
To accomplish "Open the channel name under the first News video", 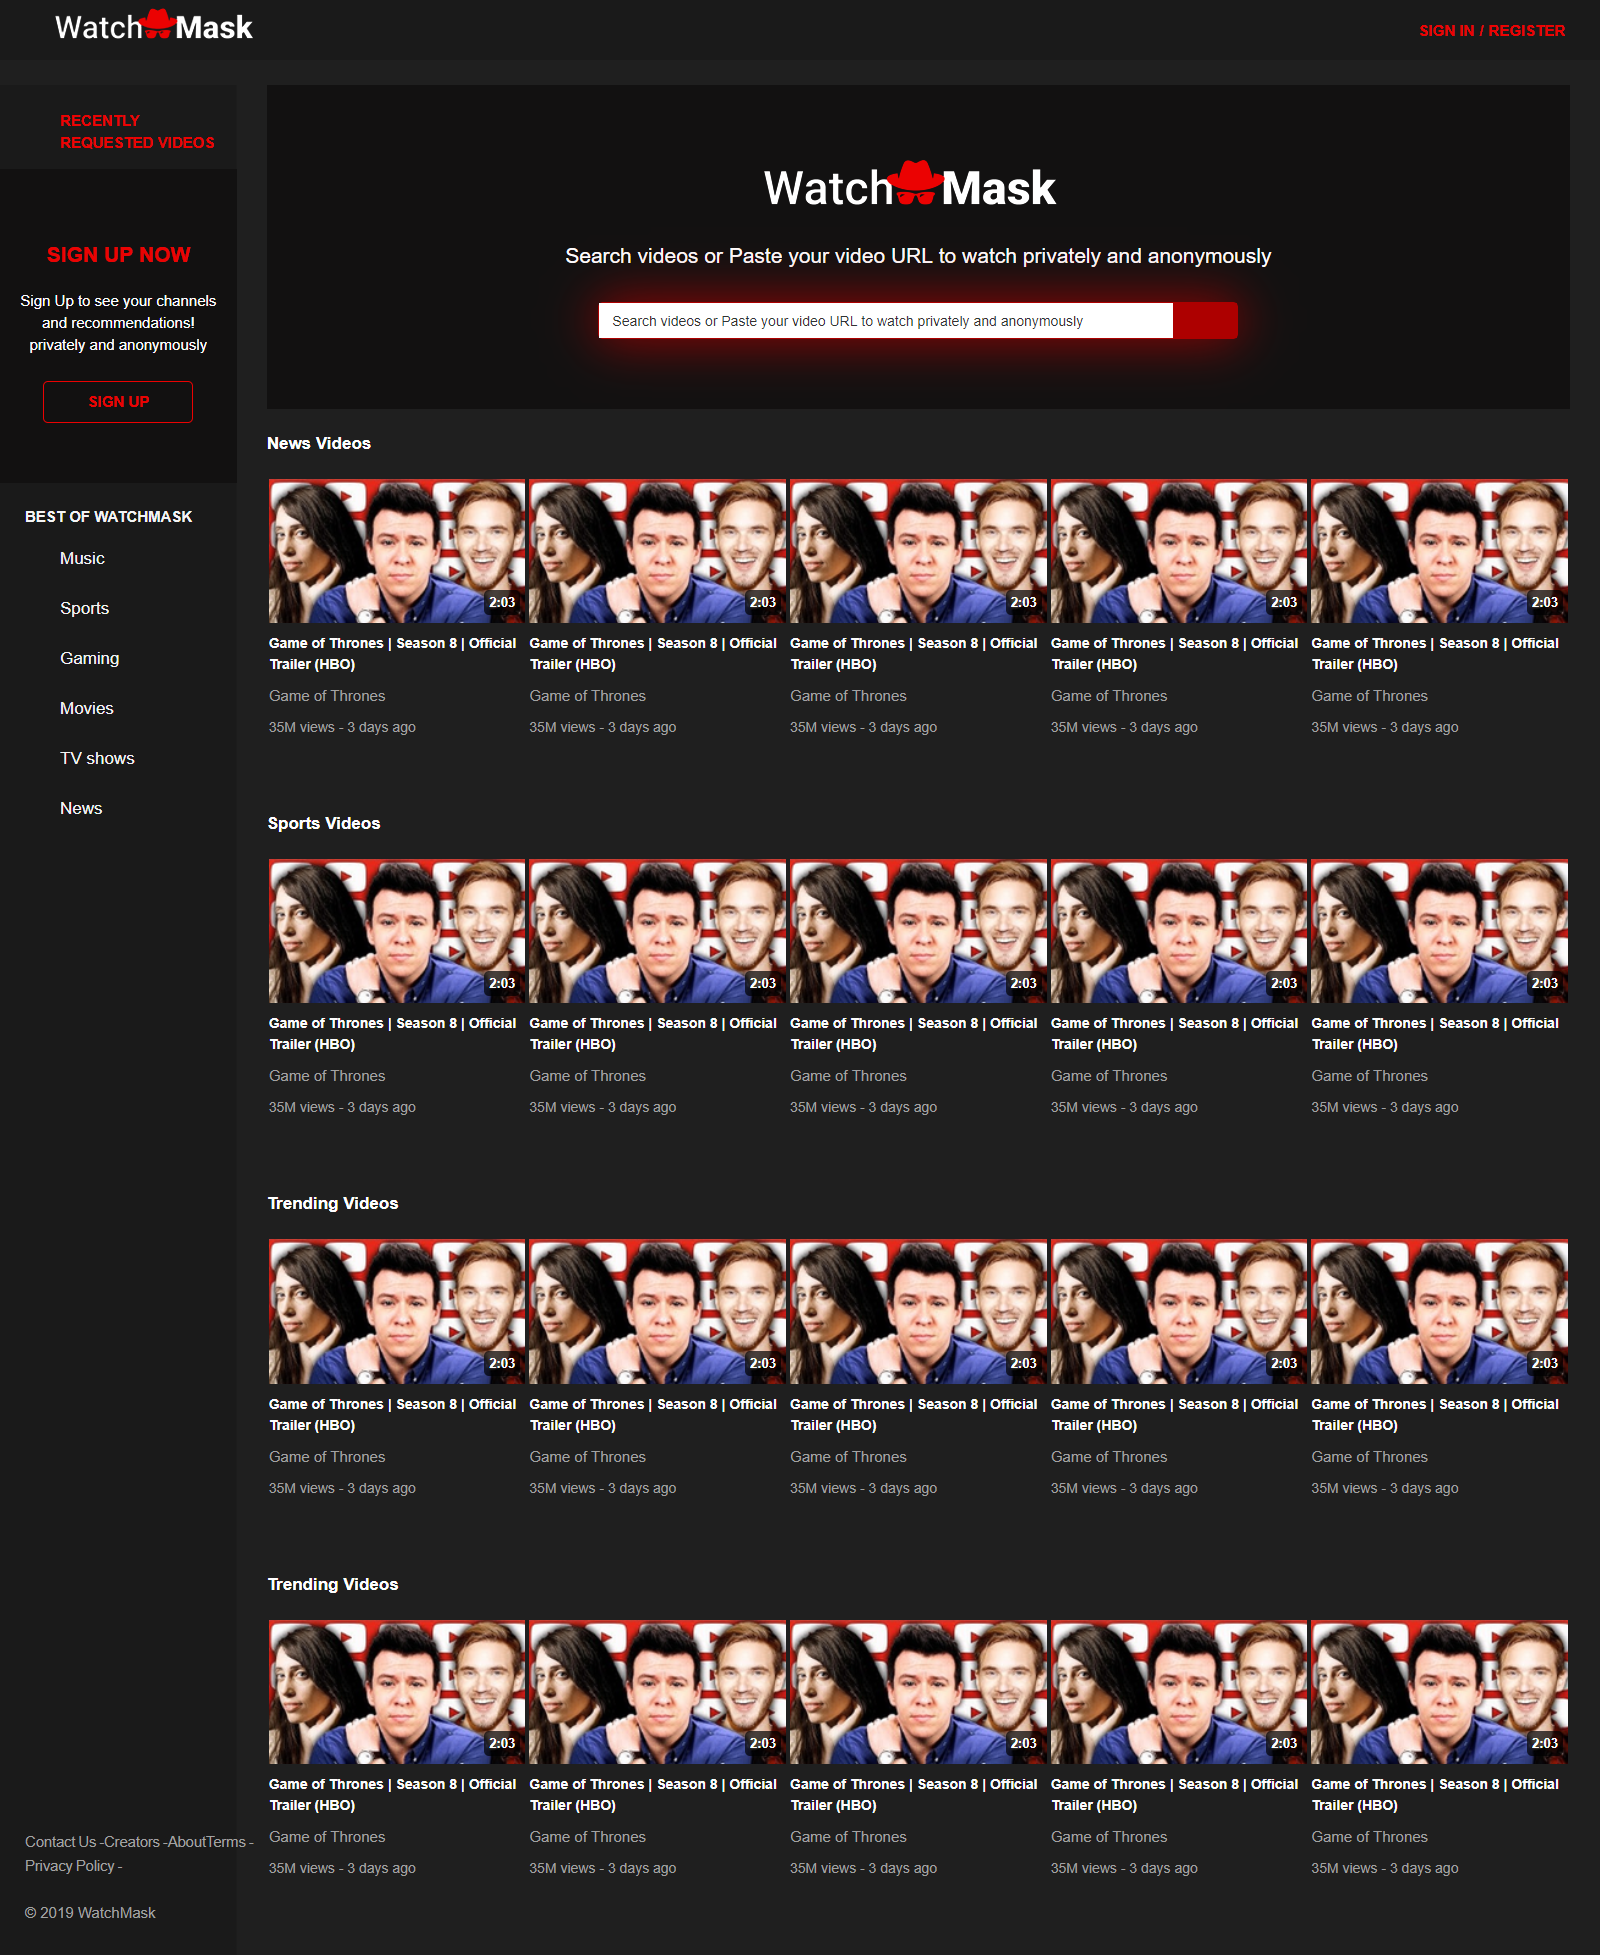I will (x=327, y=696).
